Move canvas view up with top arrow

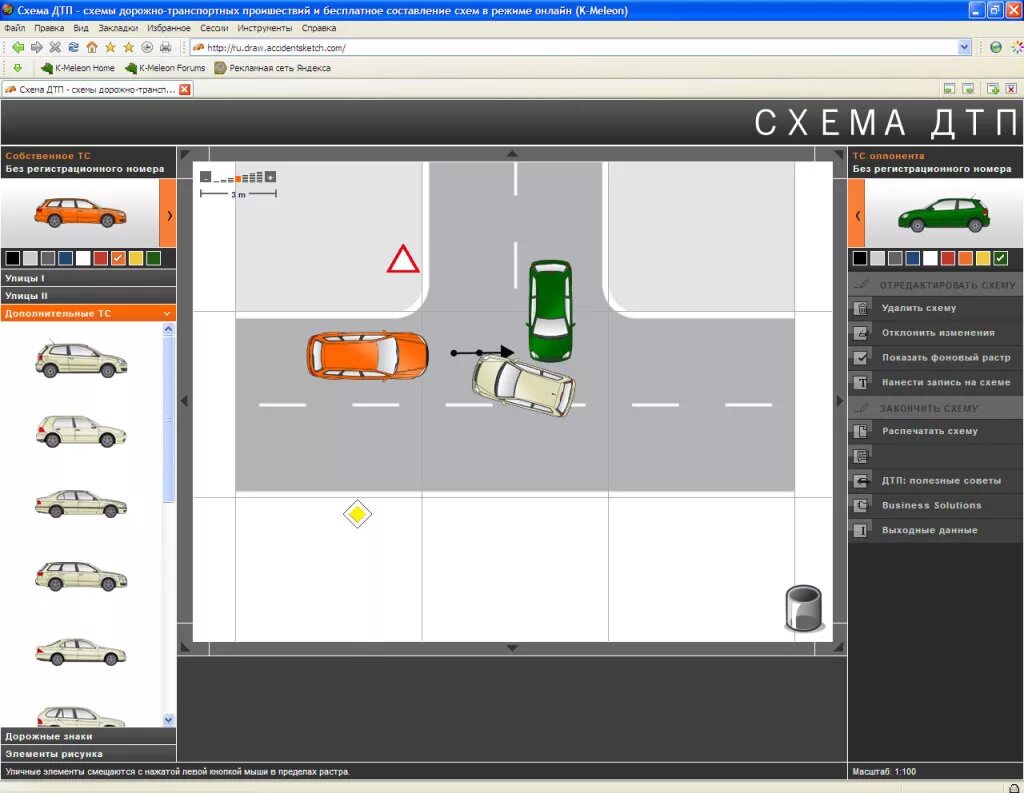click(x=512, y=154)
